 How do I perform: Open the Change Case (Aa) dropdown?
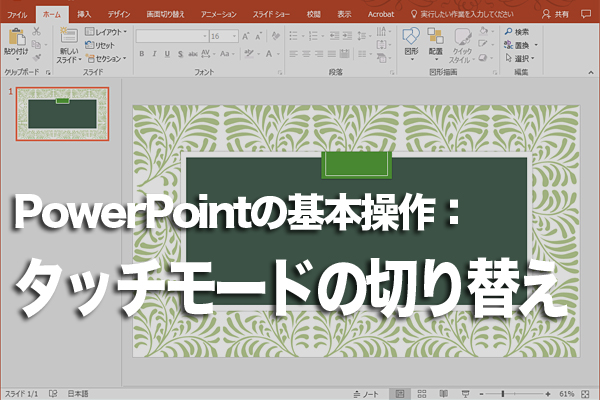pos(227,54)
